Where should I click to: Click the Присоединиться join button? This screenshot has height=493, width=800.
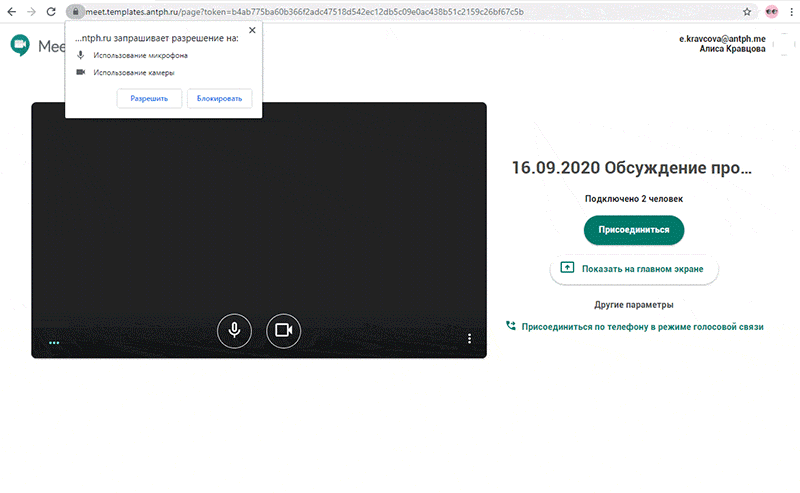click(x=634, y=230)
